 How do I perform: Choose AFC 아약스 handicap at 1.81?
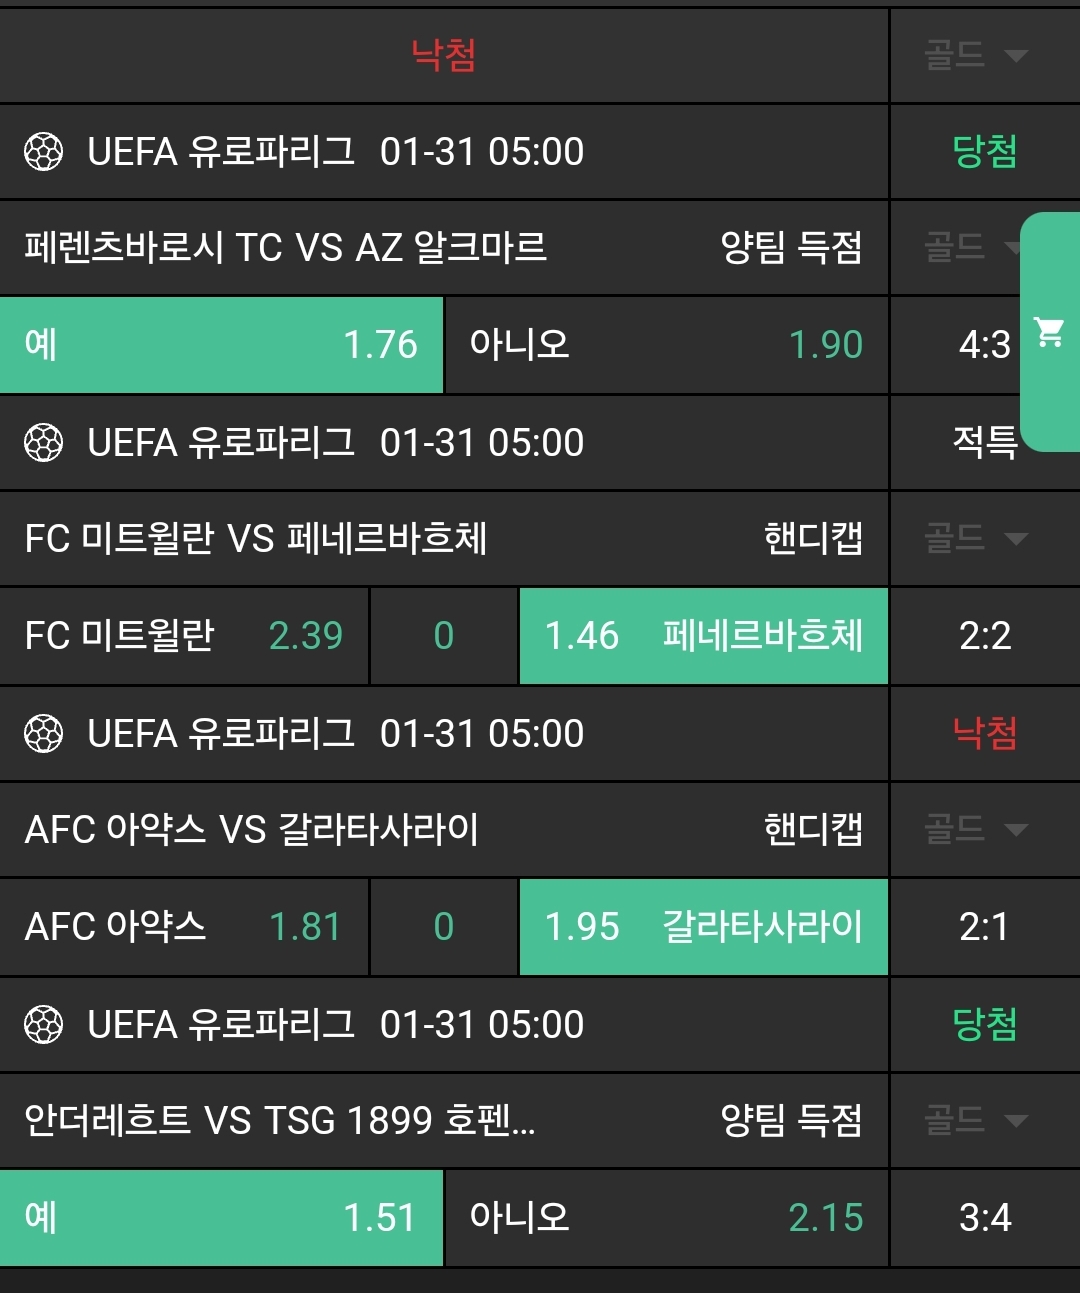pyautogui.click(x=184, y=927)
